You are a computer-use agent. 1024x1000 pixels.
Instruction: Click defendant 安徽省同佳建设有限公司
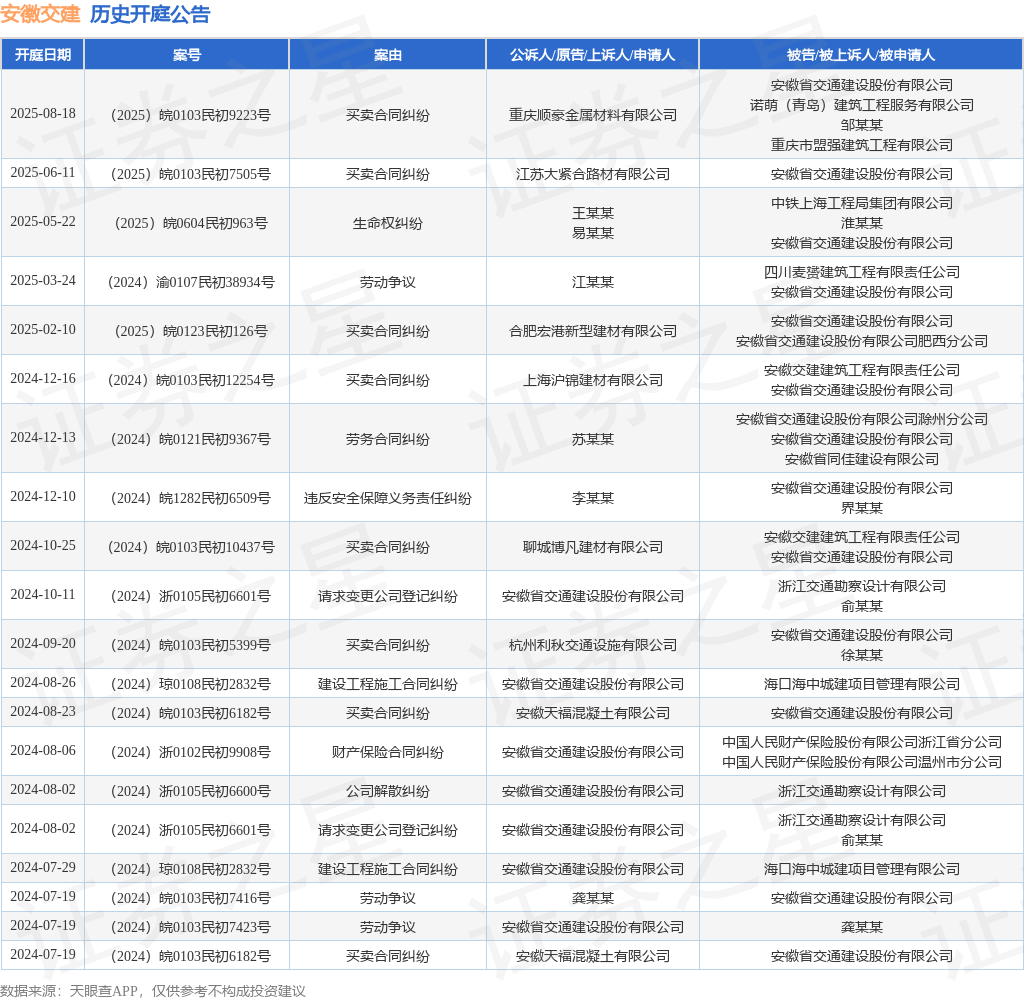[861, 459]
